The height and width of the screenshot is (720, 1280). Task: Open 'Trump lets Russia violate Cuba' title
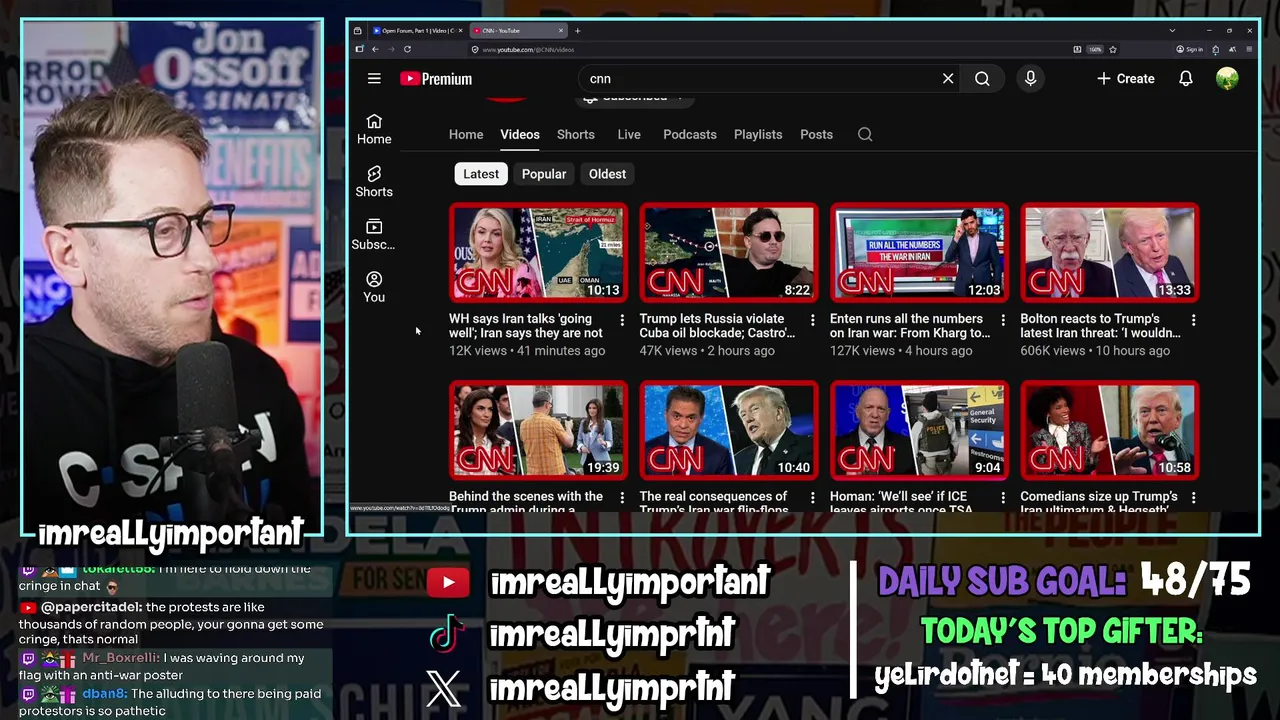click(717, 326)
